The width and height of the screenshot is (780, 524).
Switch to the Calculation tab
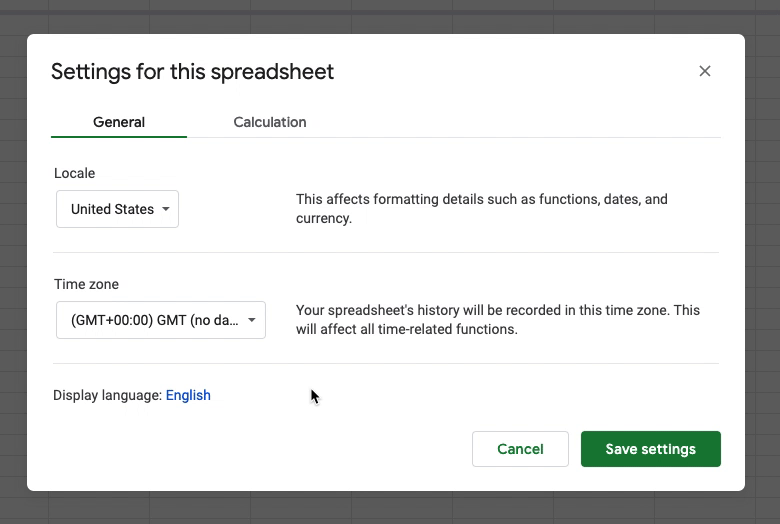coord(270,122)
